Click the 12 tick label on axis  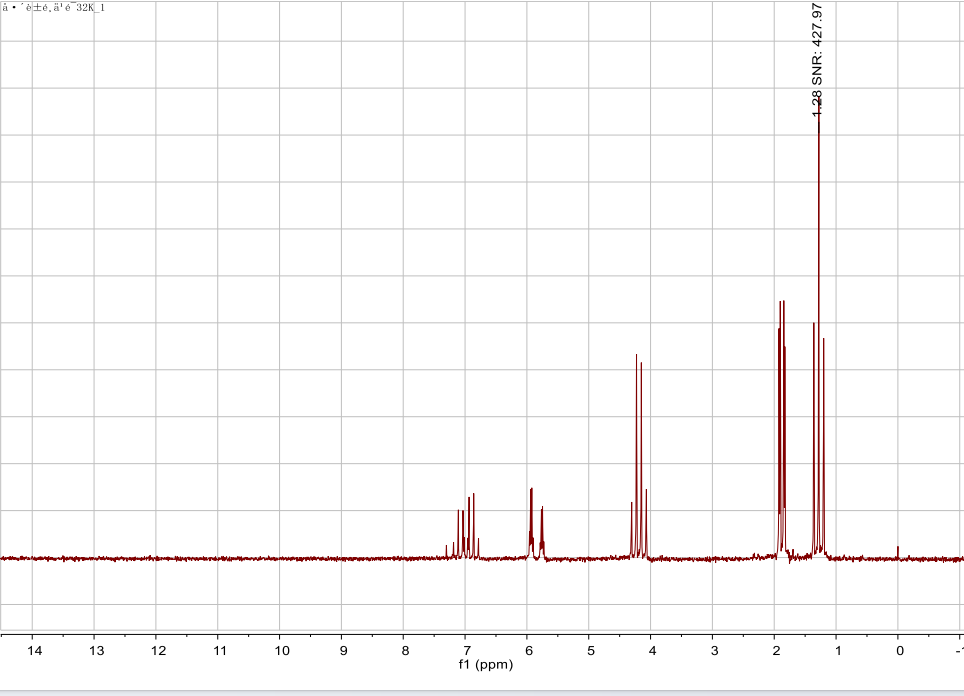[157, 651]
